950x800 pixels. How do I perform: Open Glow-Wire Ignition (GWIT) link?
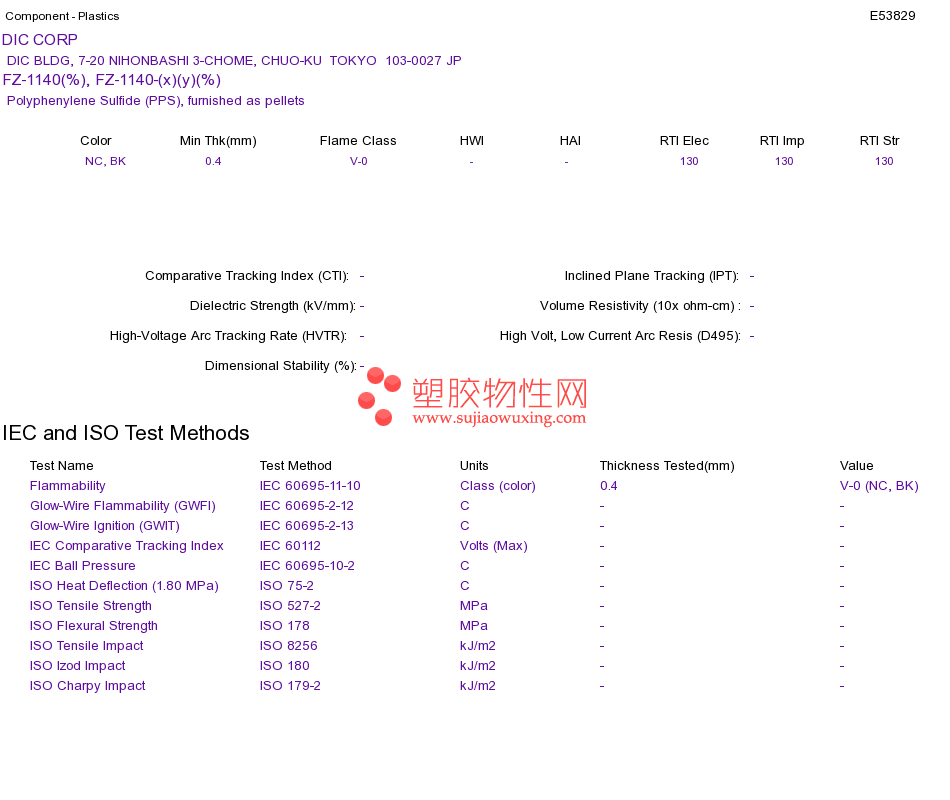tap(105, 526)
